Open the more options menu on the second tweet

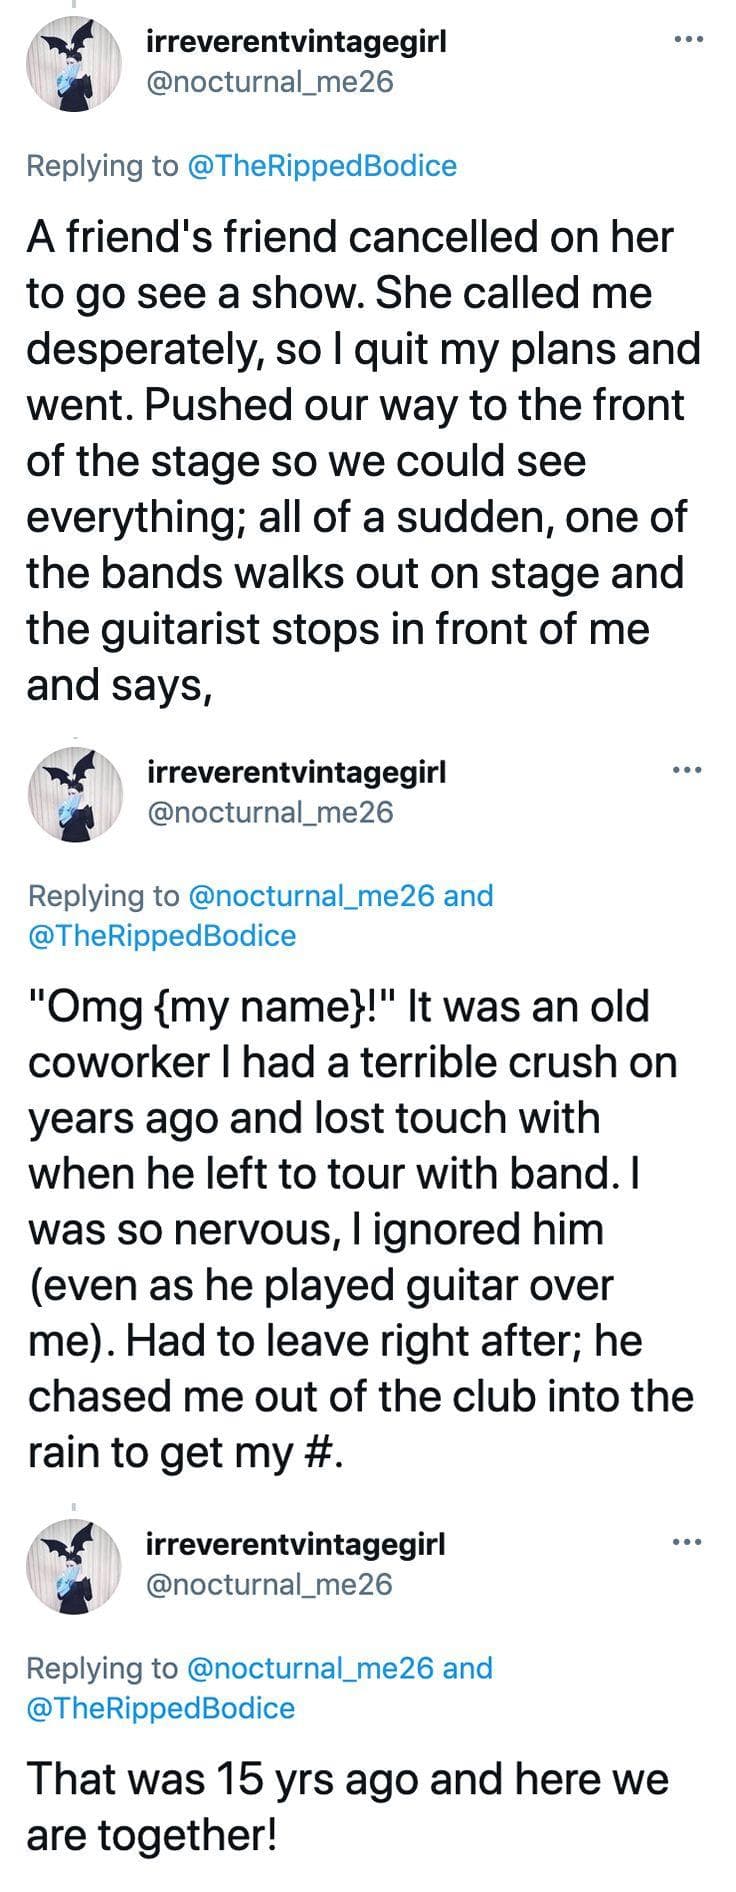click(688, 770)
